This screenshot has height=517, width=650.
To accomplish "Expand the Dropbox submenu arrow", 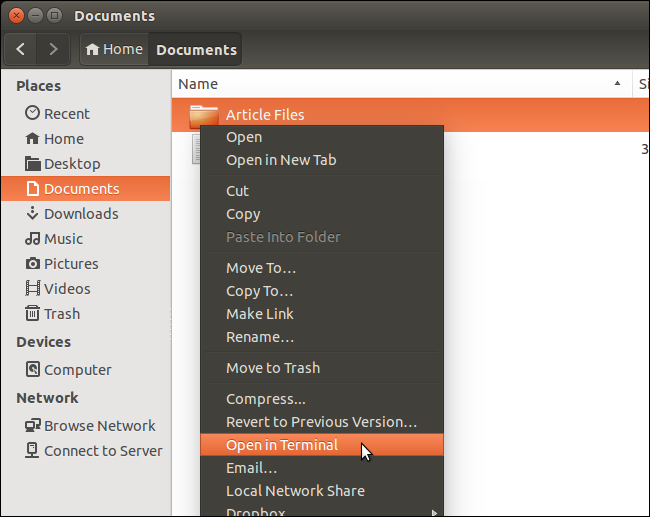I will (434, 512).
